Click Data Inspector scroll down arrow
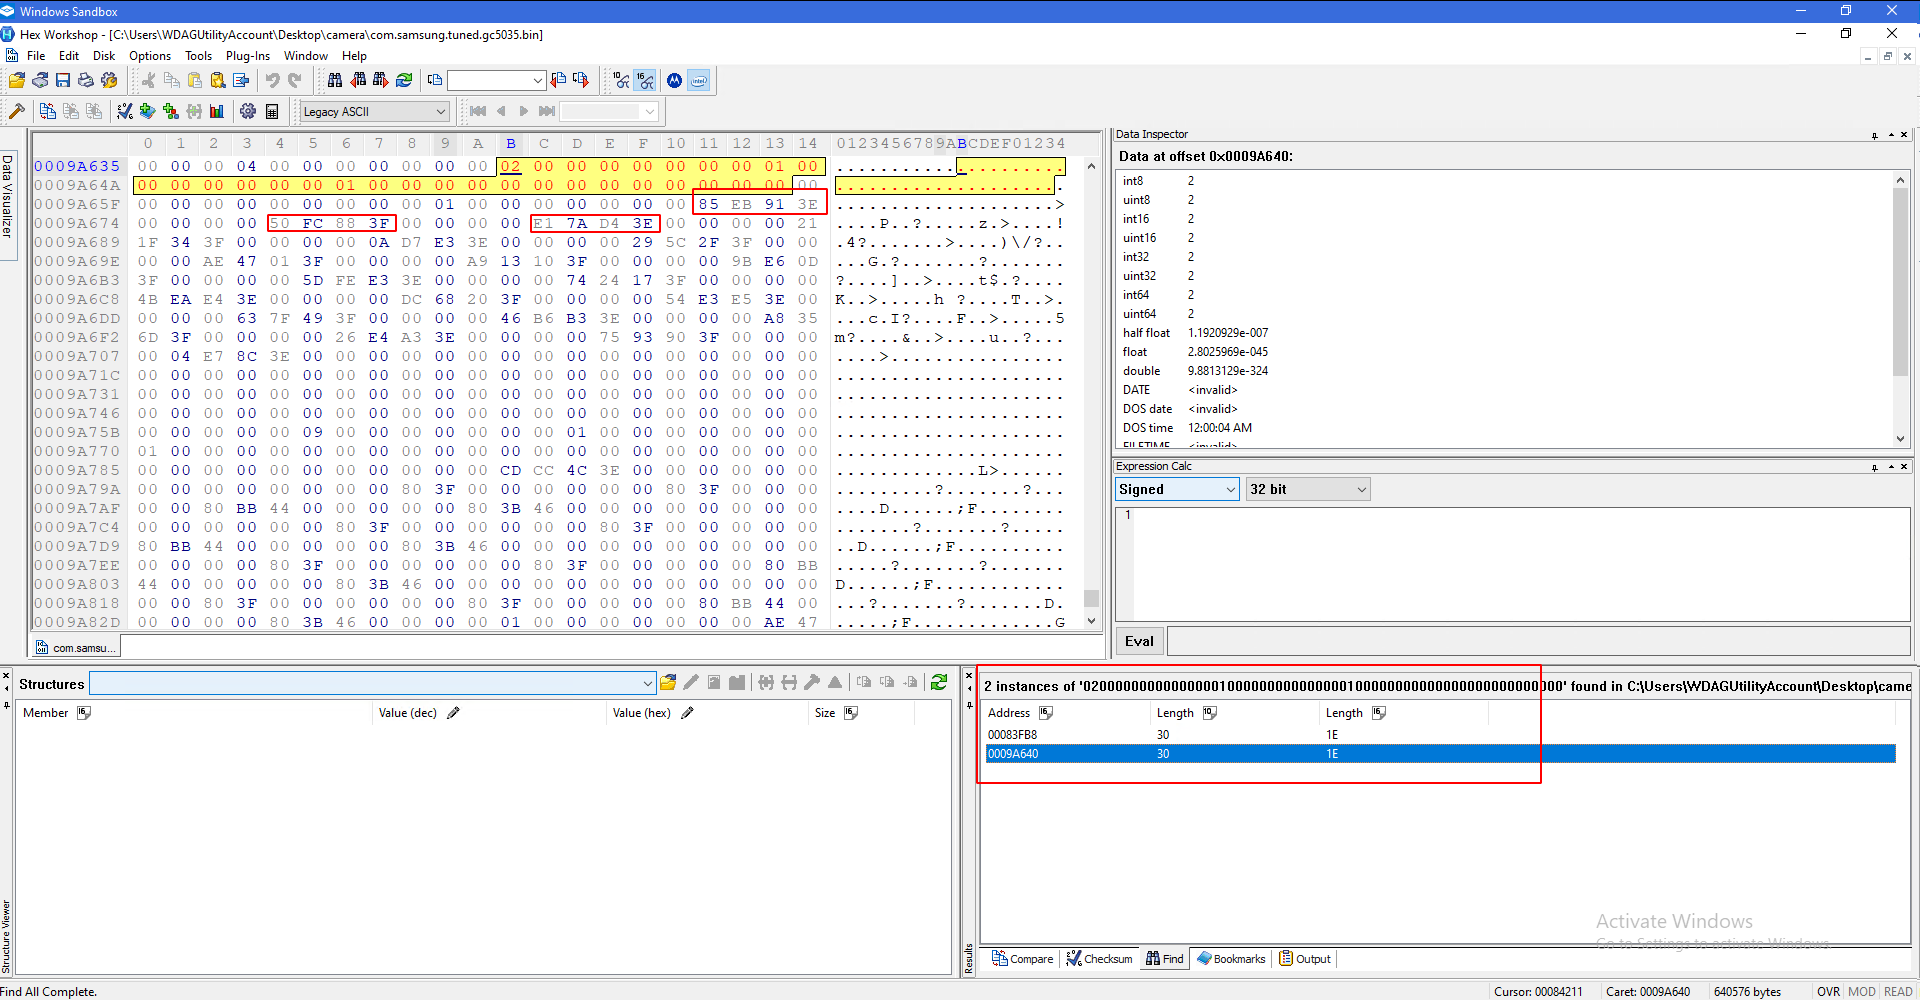 click(x=1901, y=439)
